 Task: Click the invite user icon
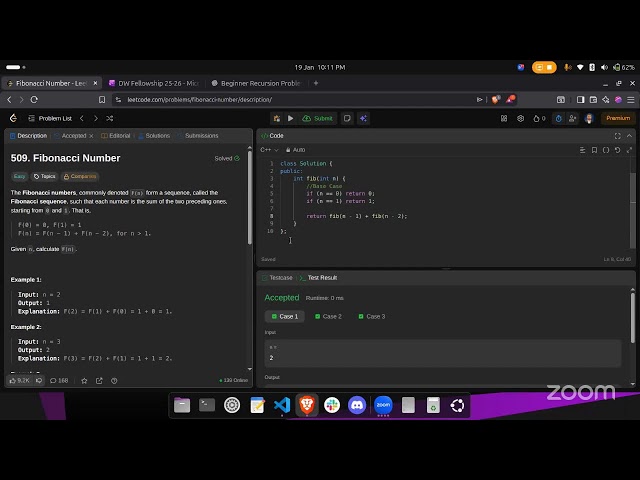pyautogui.click(x=573, y=118)
